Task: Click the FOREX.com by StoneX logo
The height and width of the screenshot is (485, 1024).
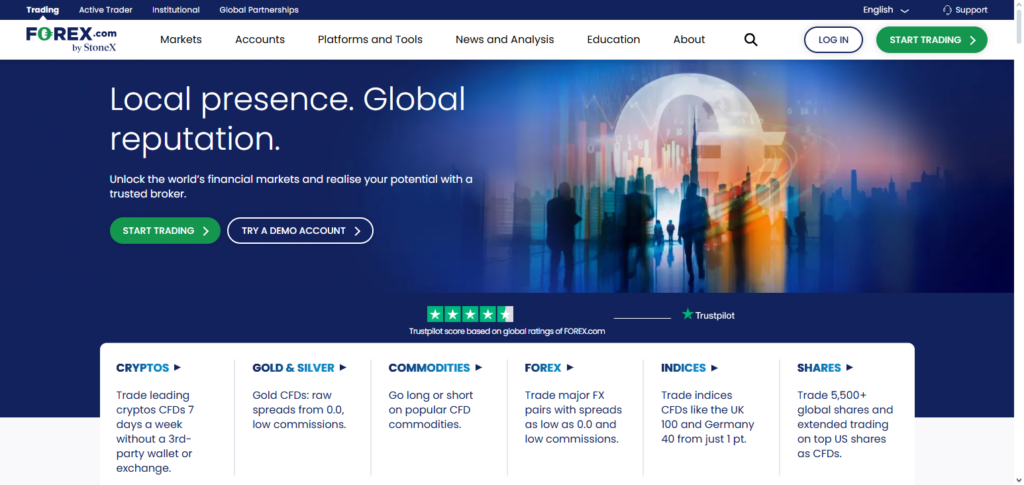Action: [x=71, y=39]
